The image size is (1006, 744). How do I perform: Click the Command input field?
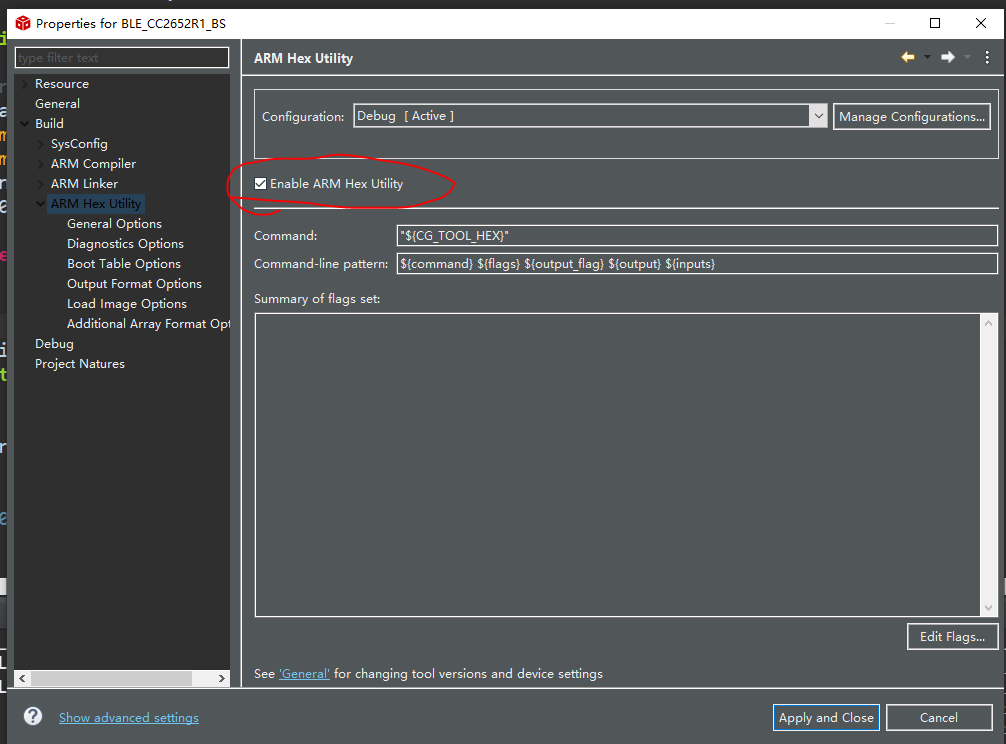[x=697, y=236]
